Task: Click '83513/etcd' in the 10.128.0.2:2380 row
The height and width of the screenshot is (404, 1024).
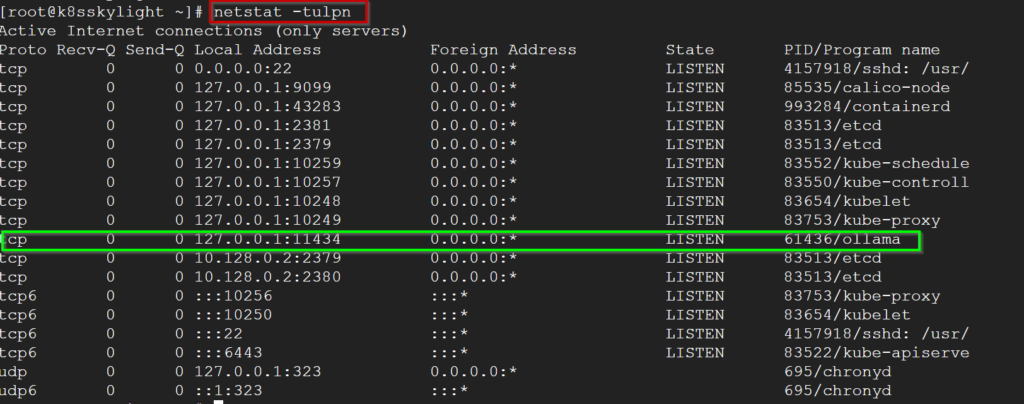Action: 833,277
